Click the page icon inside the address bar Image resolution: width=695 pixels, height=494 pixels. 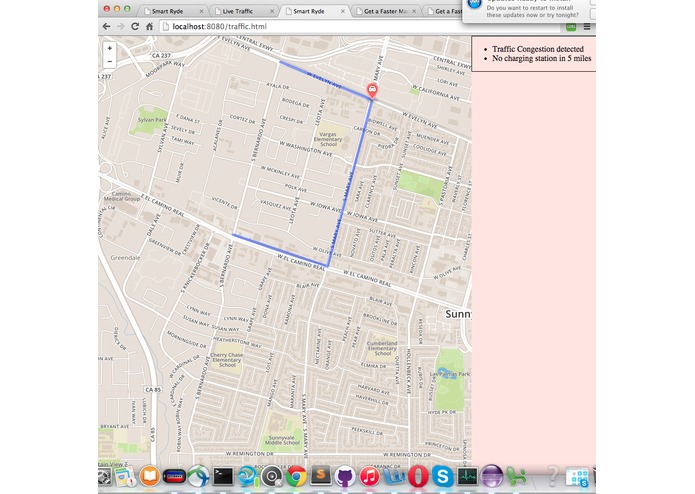pos(166,27)
